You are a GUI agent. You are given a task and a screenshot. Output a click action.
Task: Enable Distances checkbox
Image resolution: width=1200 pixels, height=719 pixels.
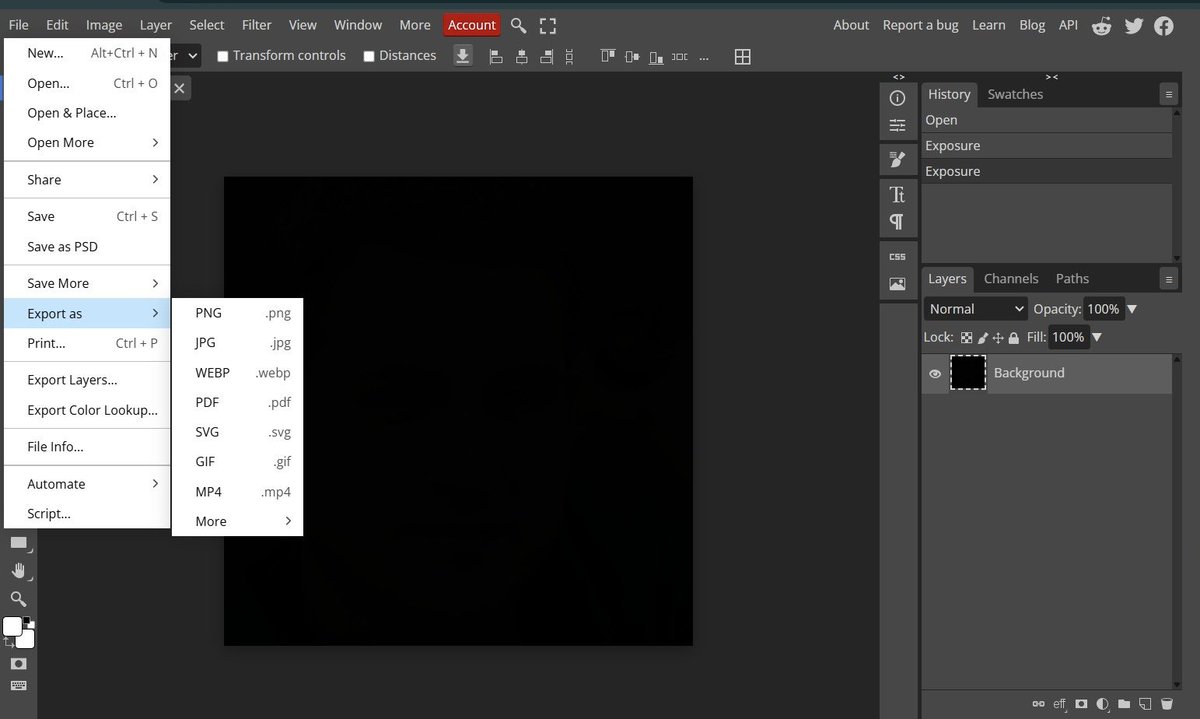(x=369, y=57)
